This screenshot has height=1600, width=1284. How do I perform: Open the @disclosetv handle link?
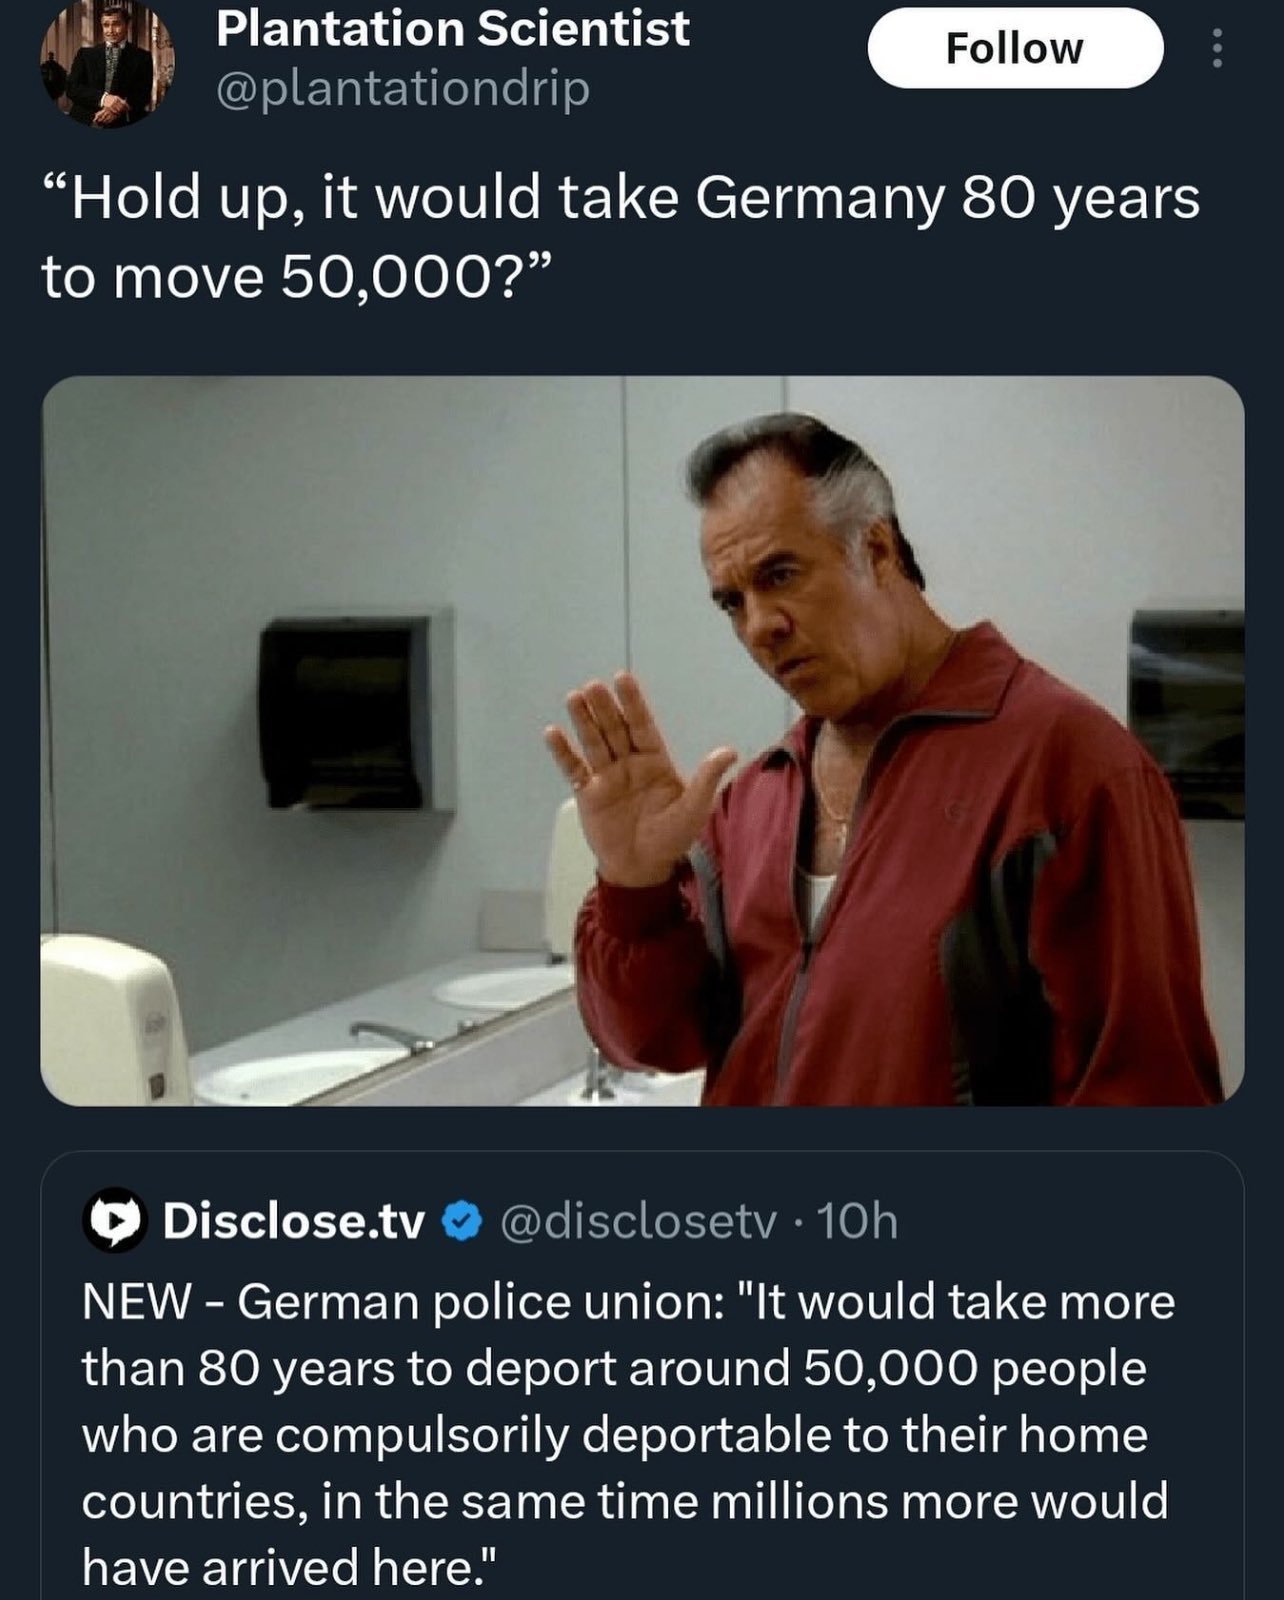[x=637, y=1222]
